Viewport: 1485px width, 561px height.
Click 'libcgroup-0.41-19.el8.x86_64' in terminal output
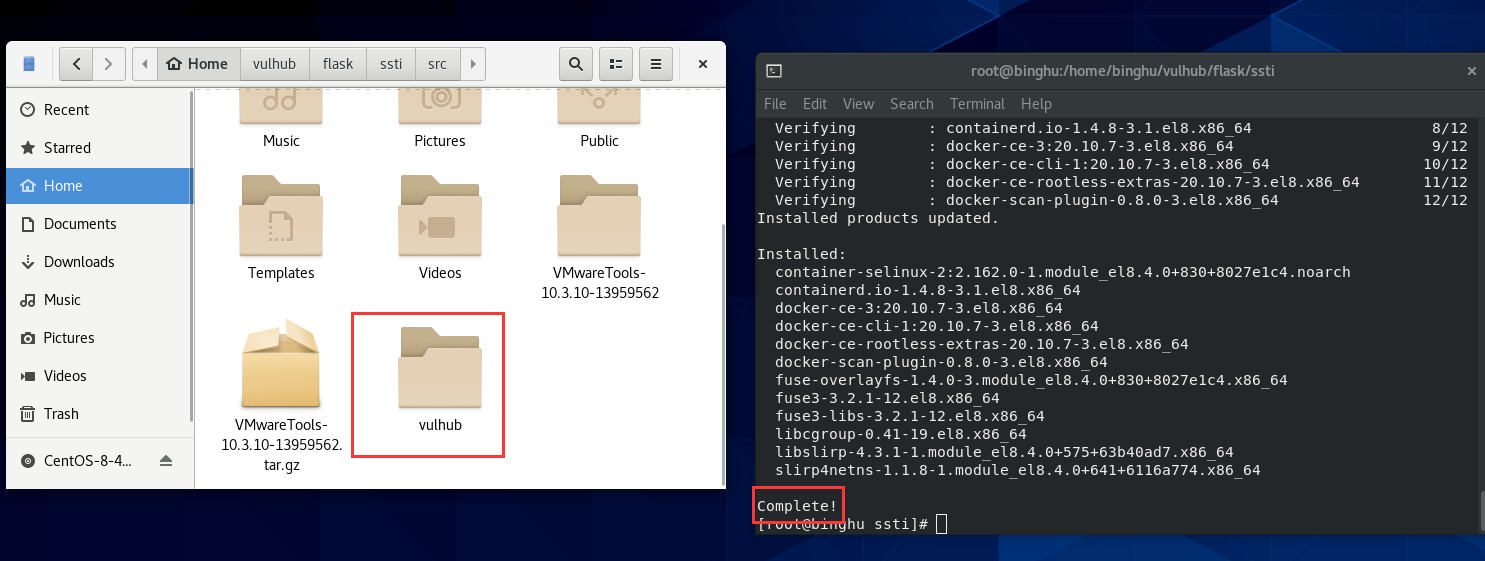pyautogui.click(x=901, y=434)
